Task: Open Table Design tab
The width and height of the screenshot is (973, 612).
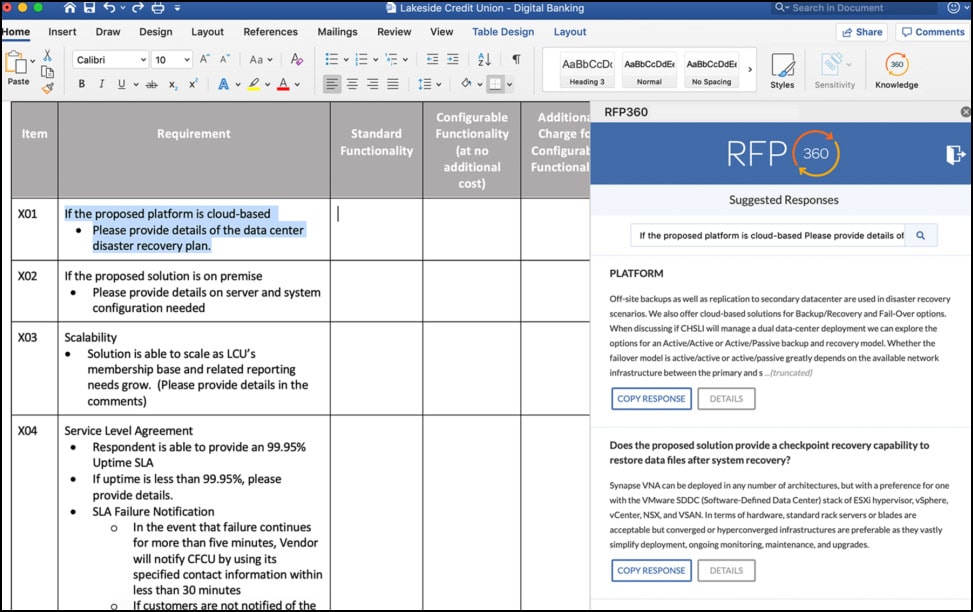Action: click(503, 32)
